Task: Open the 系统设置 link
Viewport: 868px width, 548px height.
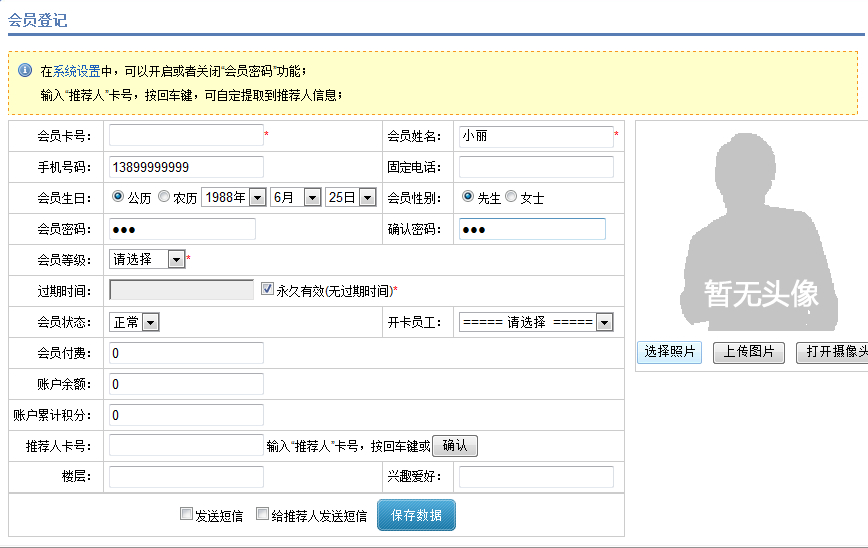Action: point(77,72)
